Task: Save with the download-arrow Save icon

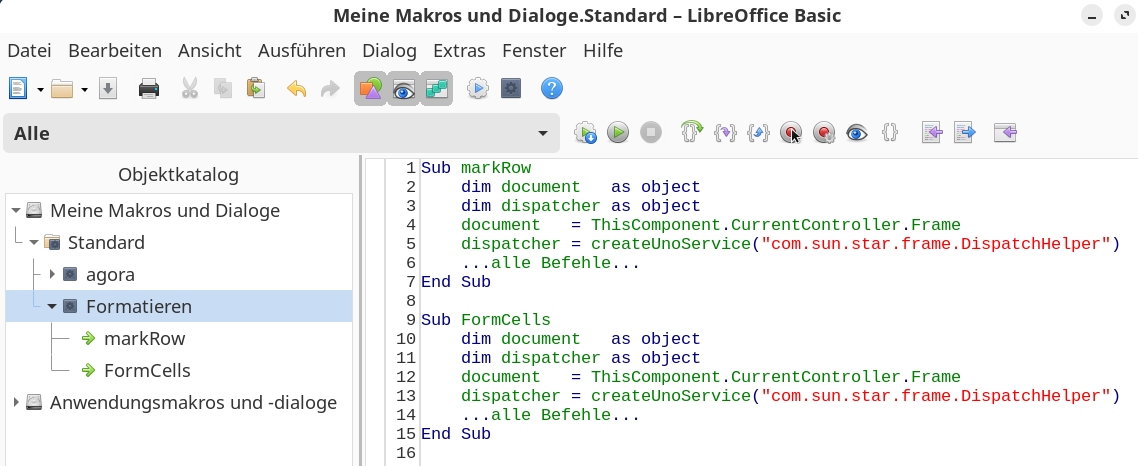Action: coord(108,89)
